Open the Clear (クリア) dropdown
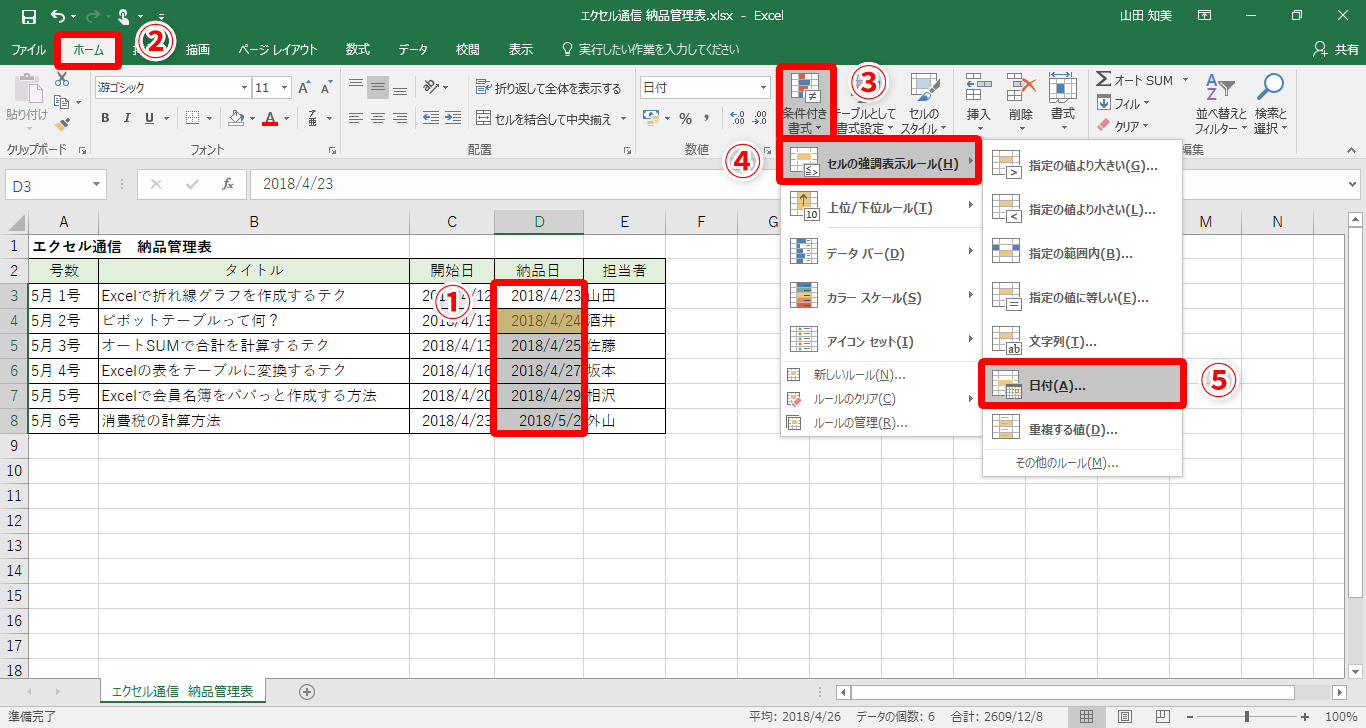1366x728 pixels. pos(1123,126)
